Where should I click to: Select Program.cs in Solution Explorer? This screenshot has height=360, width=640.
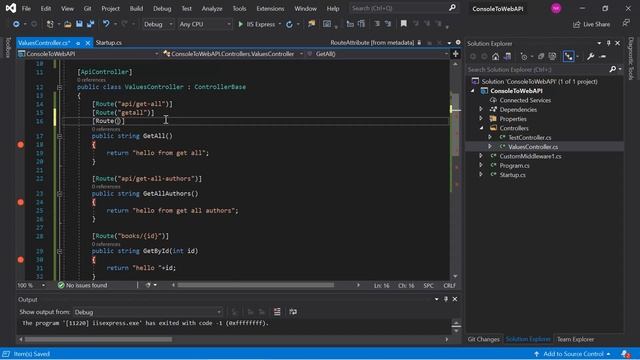tap(514, 166)
